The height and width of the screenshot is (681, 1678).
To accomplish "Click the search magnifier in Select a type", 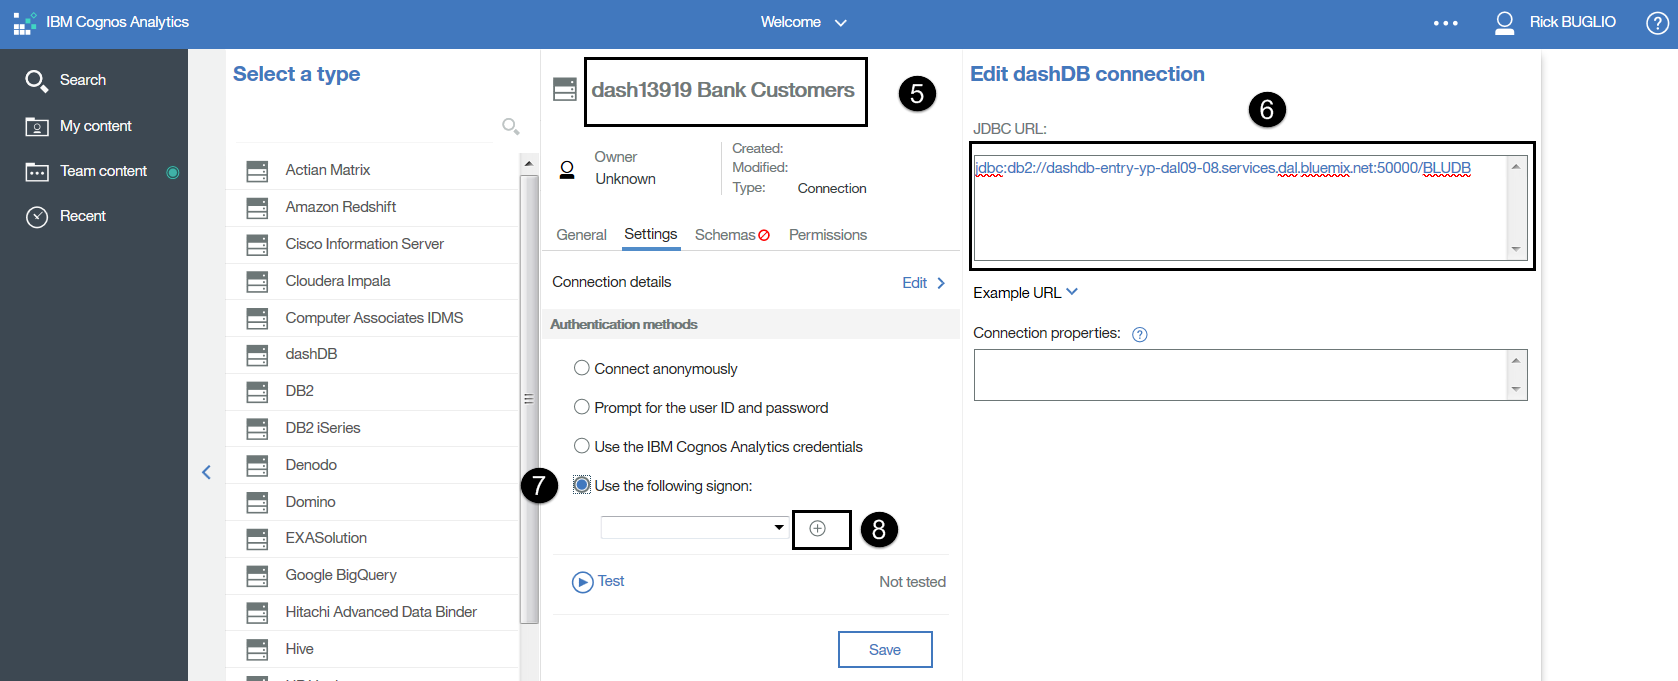I will (510, 126).
